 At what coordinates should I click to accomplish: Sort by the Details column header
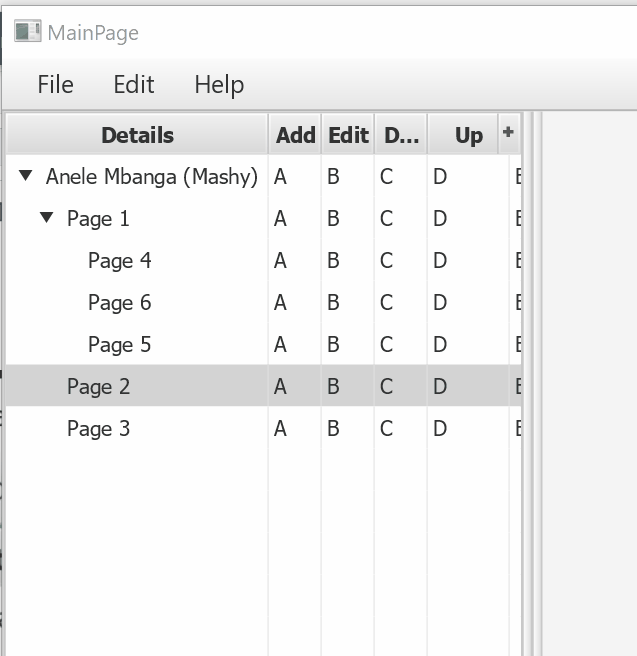coord(137,135)
